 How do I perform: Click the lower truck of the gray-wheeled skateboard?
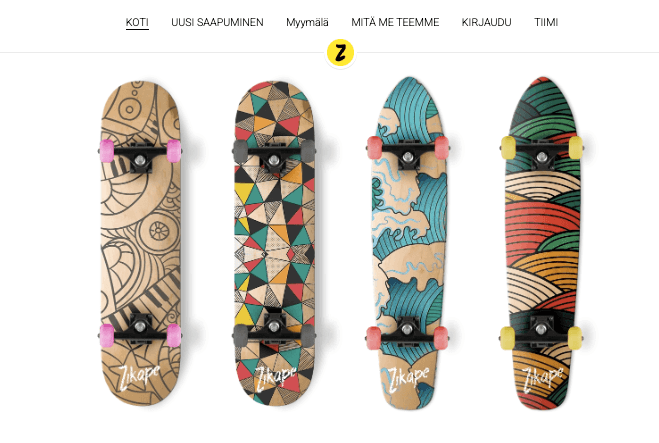click(x=274, y=331)
